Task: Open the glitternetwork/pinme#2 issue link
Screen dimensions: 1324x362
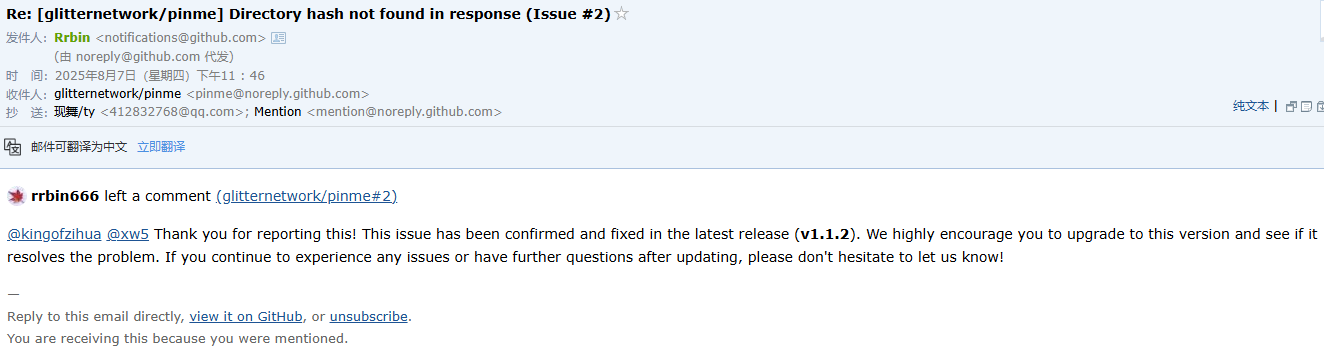Action: 306,196
